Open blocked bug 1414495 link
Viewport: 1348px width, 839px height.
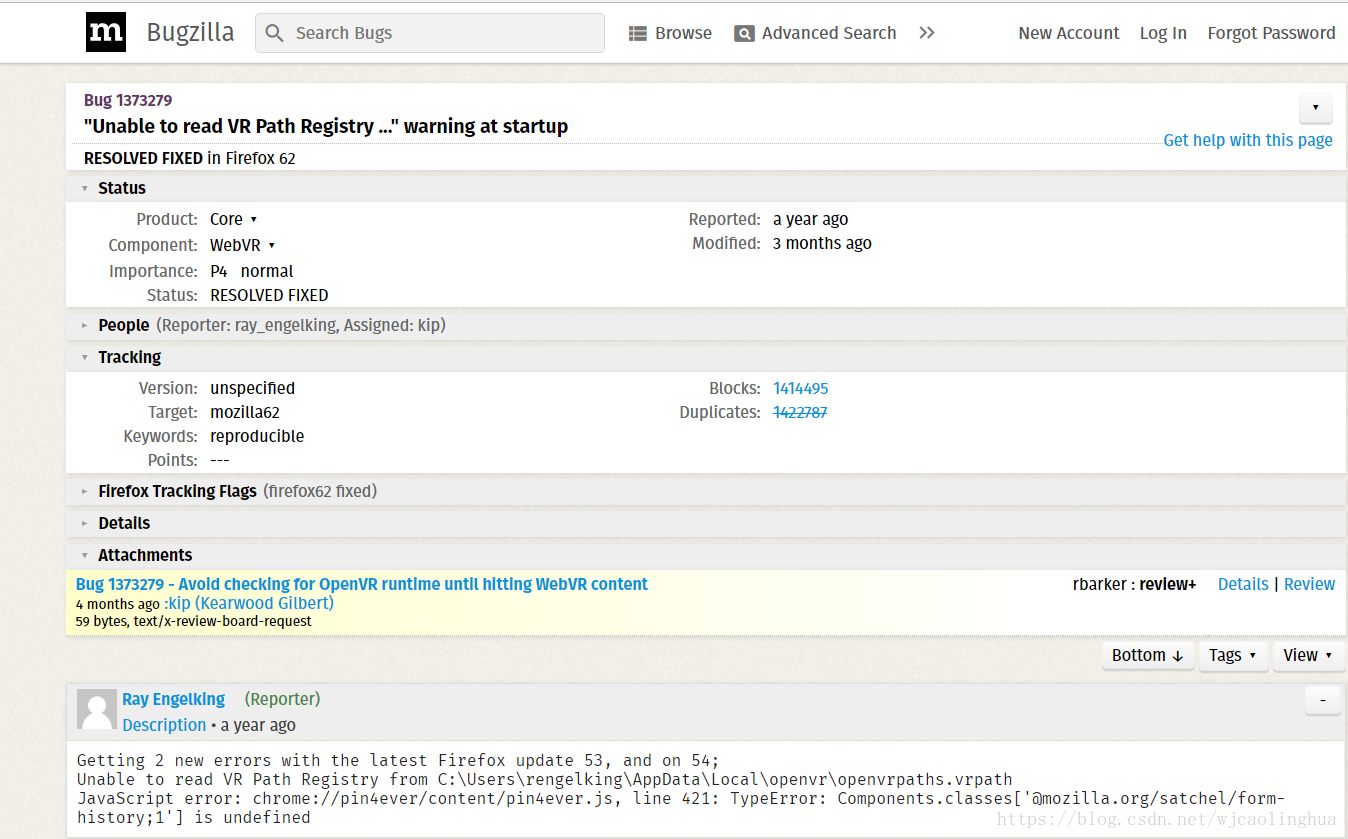point(801,388)
